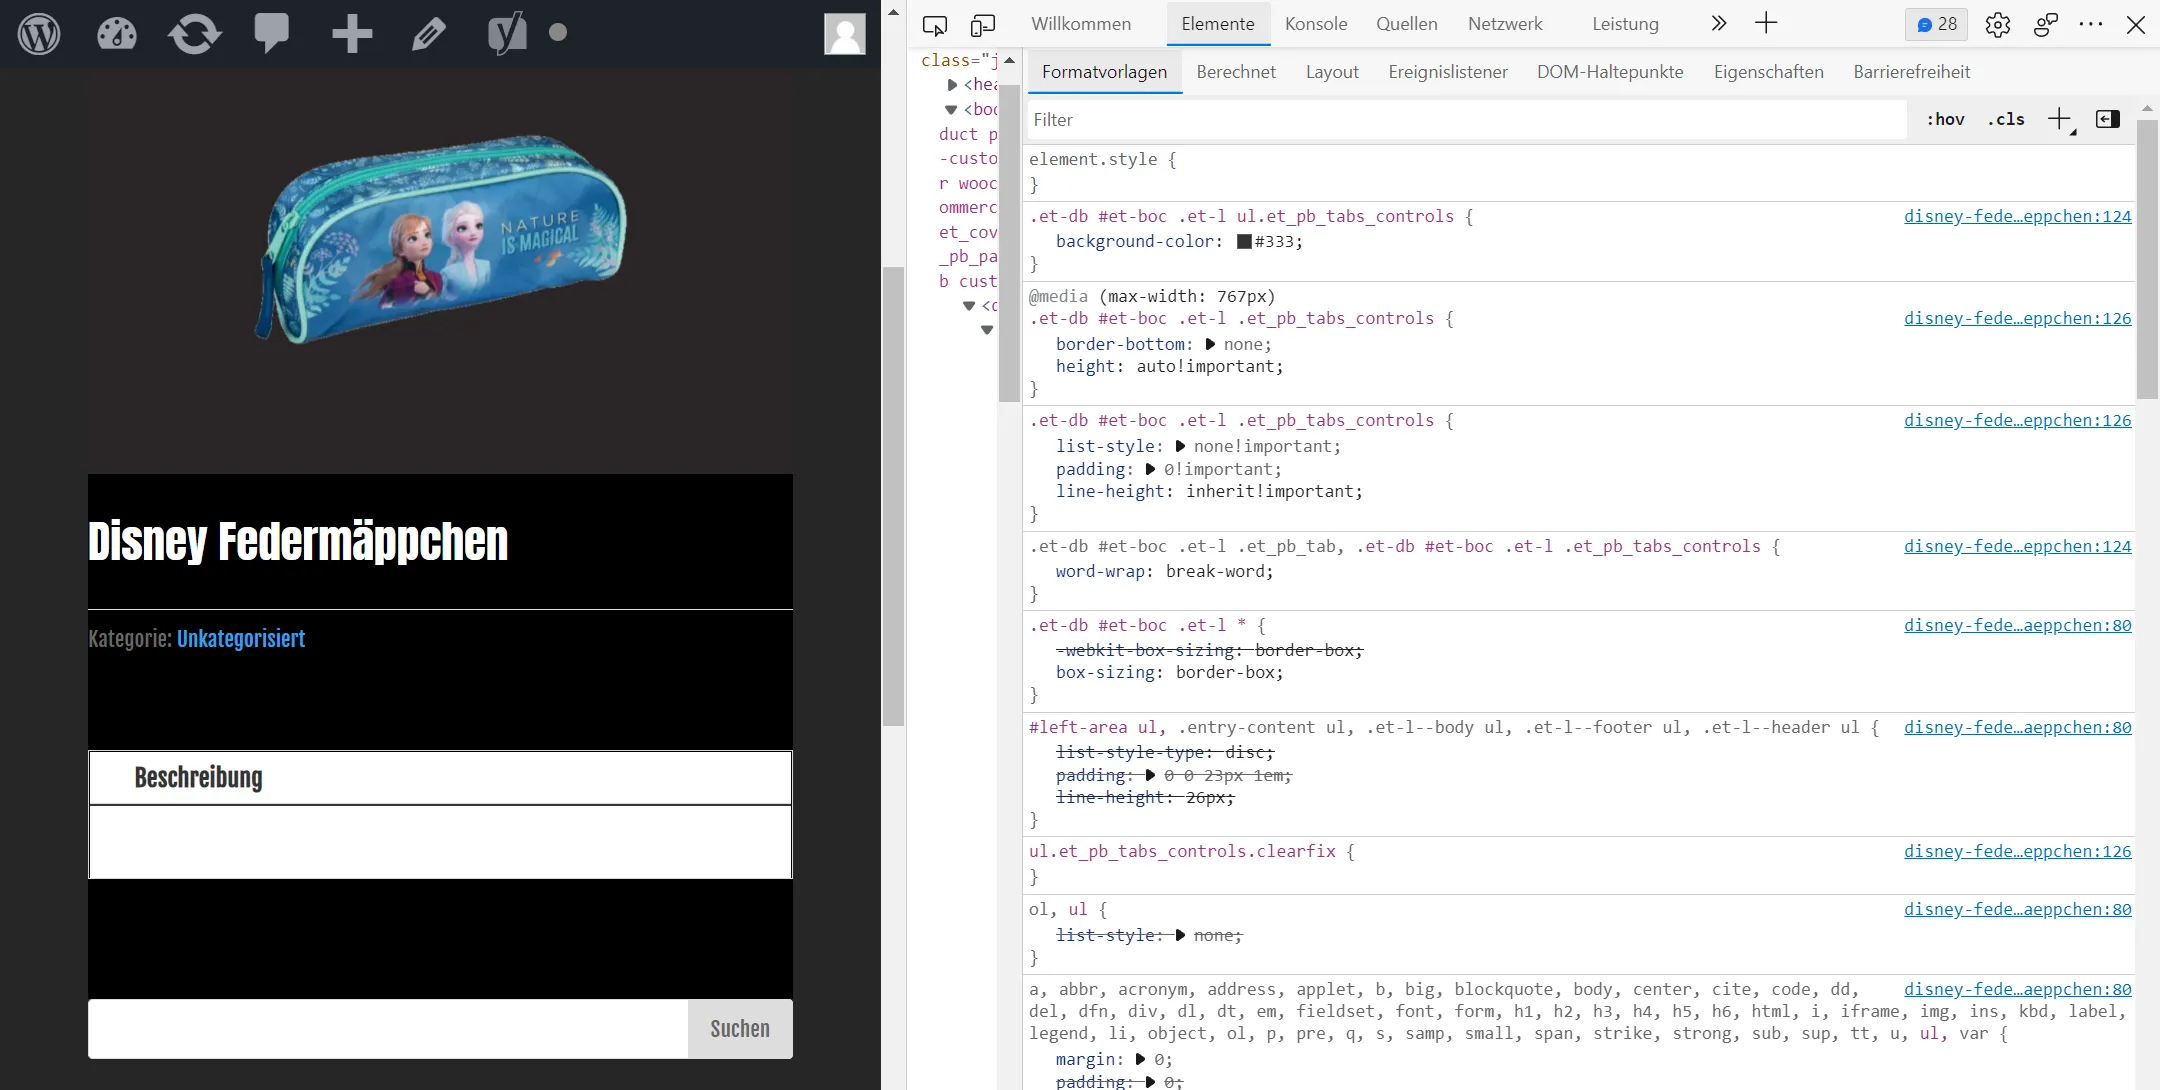Click the Suchen search button
Viewport: 2160px width, 1090px height.
(x=740, y=1029)
